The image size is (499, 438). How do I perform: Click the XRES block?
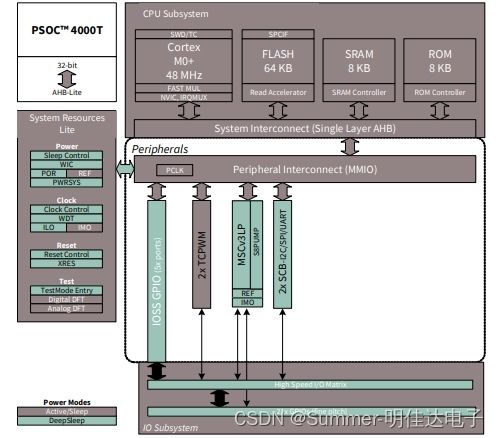click(x=66, y=263)
